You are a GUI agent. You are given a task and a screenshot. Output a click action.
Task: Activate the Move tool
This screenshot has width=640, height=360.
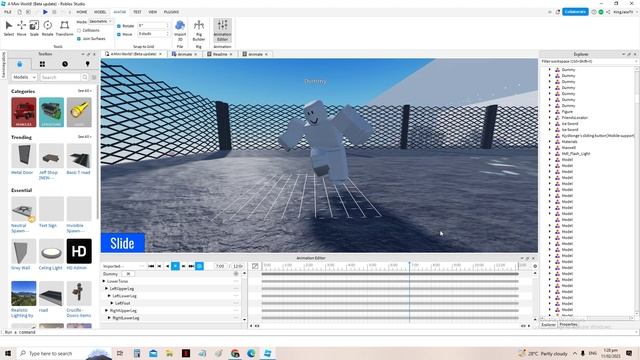click(21, 28)
